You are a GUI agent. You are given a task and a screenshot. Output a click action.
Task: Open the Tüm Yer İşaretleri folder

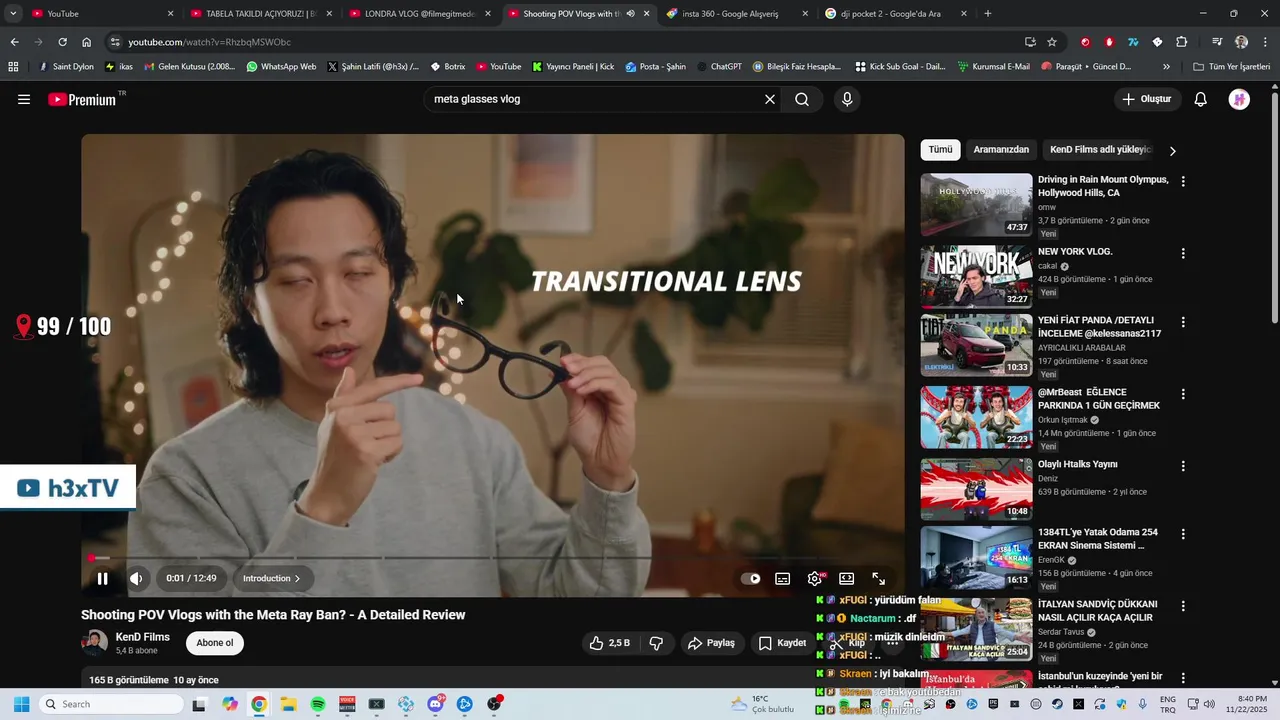click(x=1232, y=67)
